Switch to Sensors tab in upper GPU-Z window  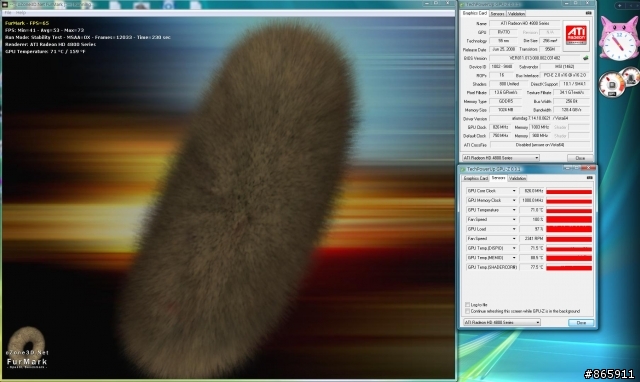pyautogui.click(x=497, y=13)
